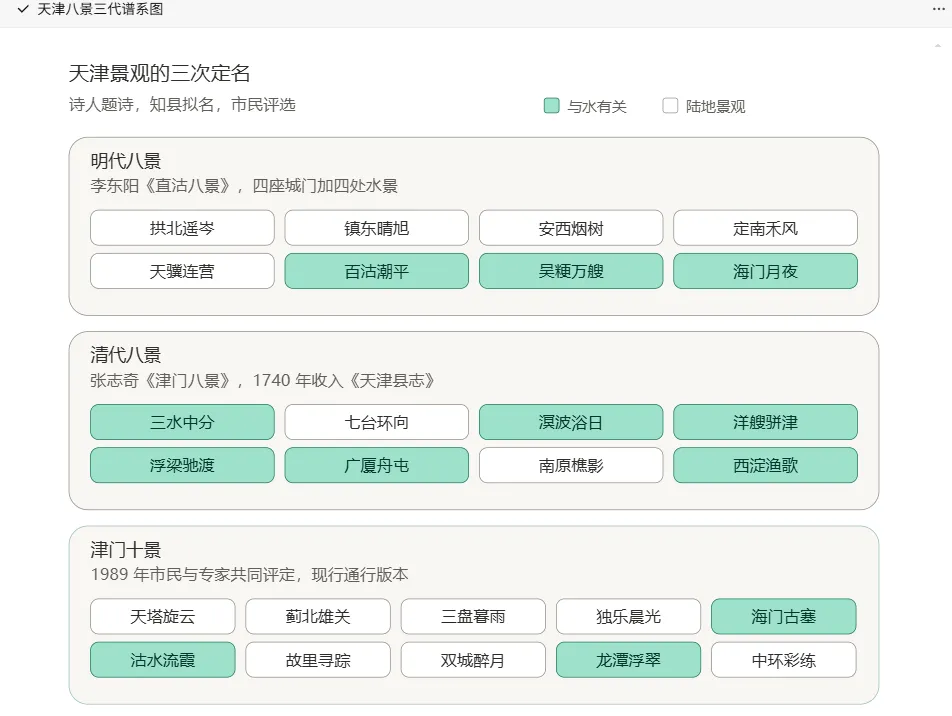Select the 故里寻踪 chip
952x716 pixels.
point(318,660)
